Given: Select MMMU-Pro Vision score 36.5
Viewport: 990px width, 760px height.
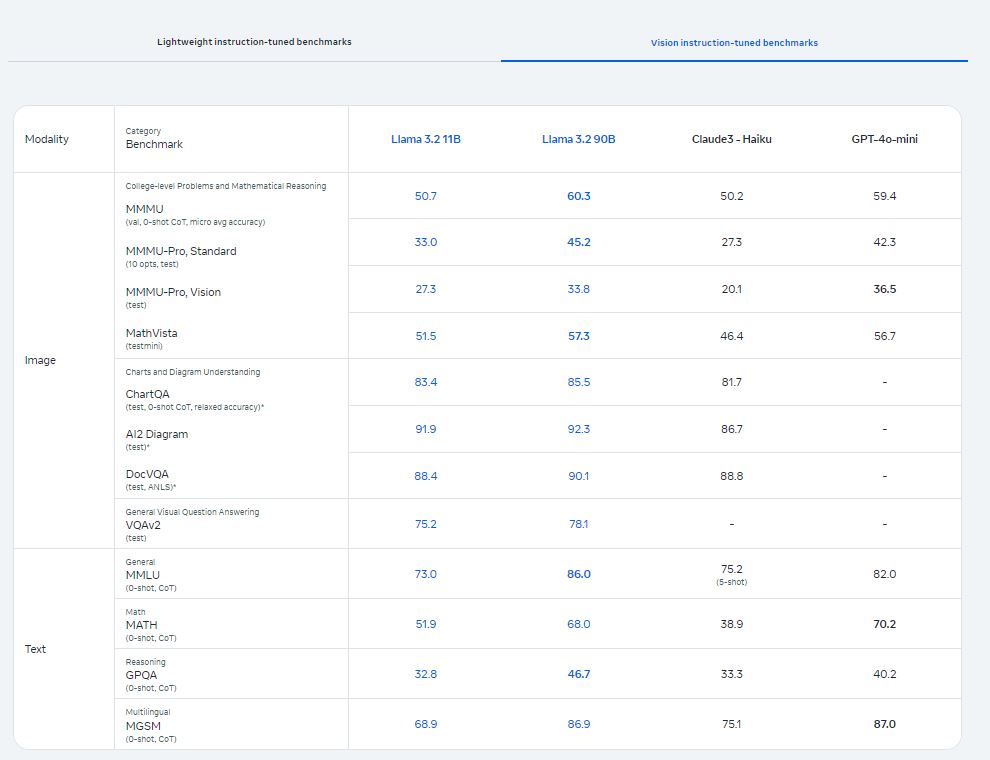Looking at the screenshot, I should [x=885, y=288].
